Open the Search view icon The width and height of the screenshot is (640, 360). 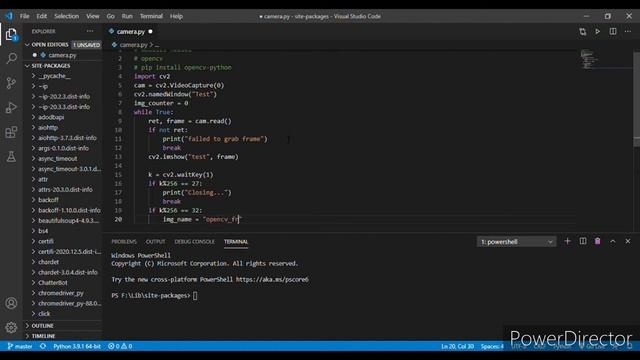point(11,58)
